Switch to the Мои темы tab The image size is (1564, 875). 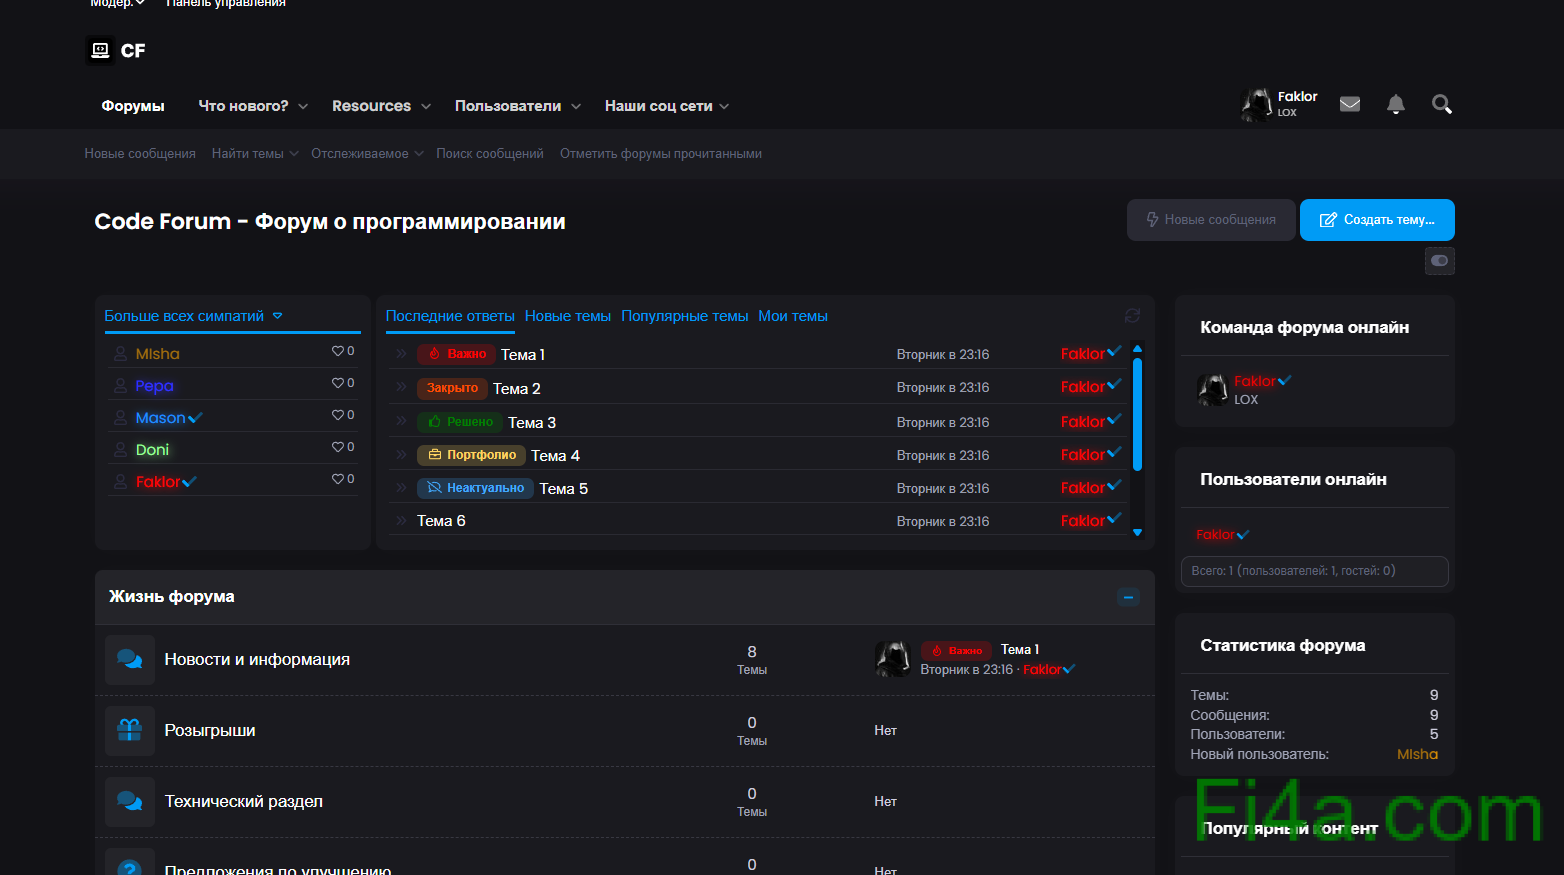pos(792,316)
